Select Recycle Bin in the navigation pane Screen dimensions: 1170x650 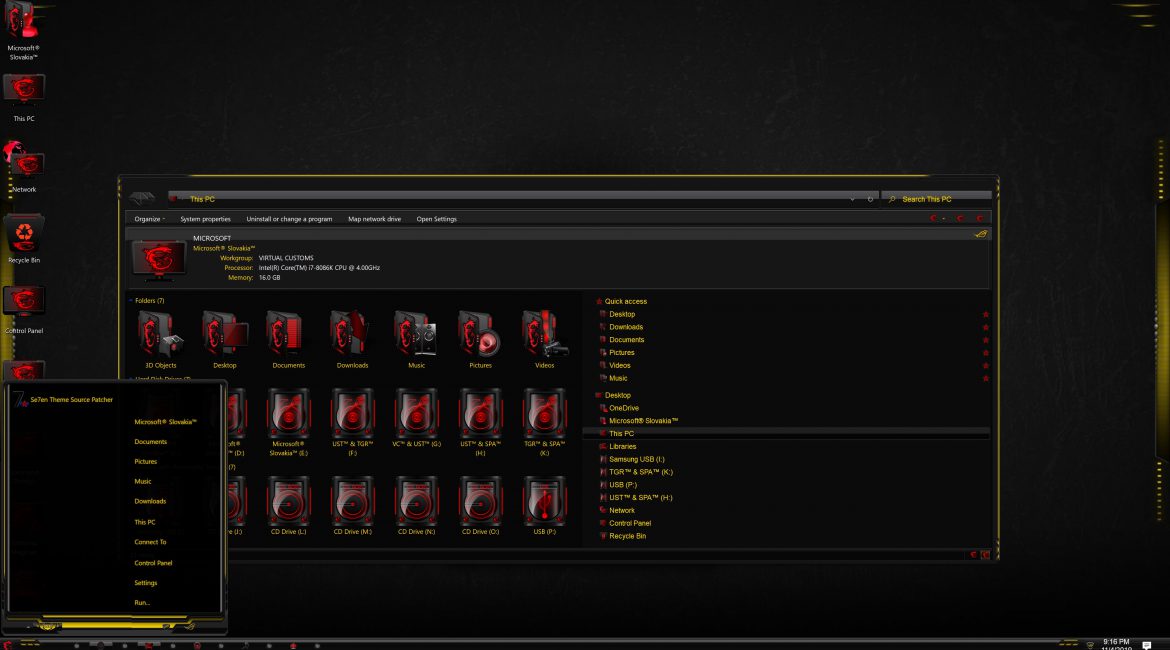pyautogui.click(x=627, y=537)
